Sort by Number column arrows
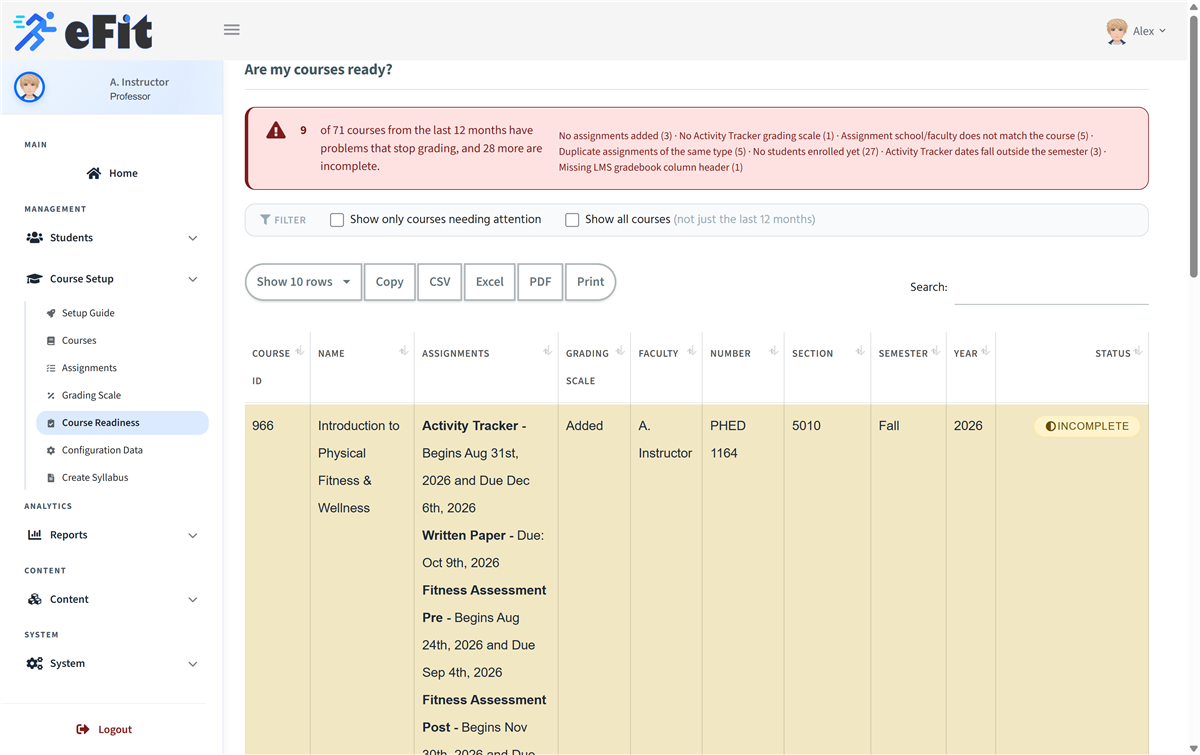 [773, 351]
